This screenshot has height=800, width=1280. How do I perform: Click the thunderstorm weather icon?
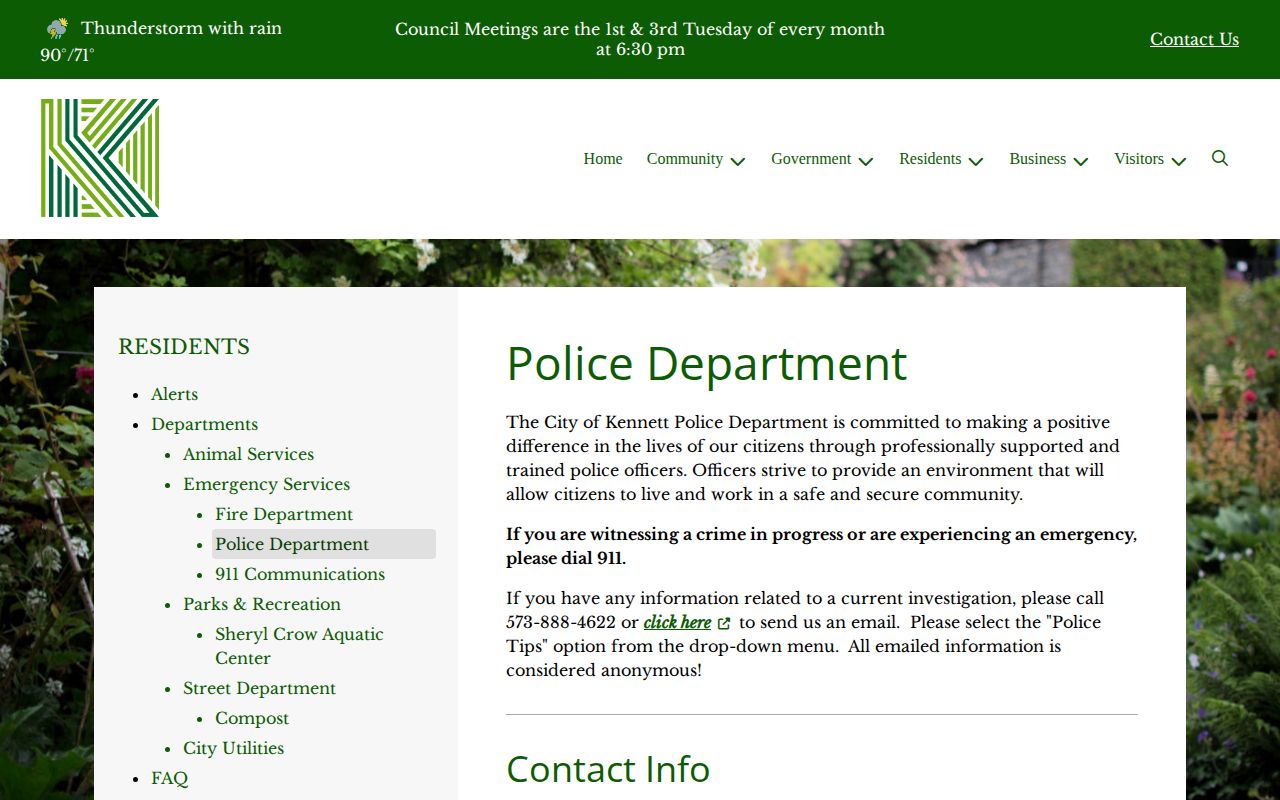pyautogui.click(x=57, y=28)
